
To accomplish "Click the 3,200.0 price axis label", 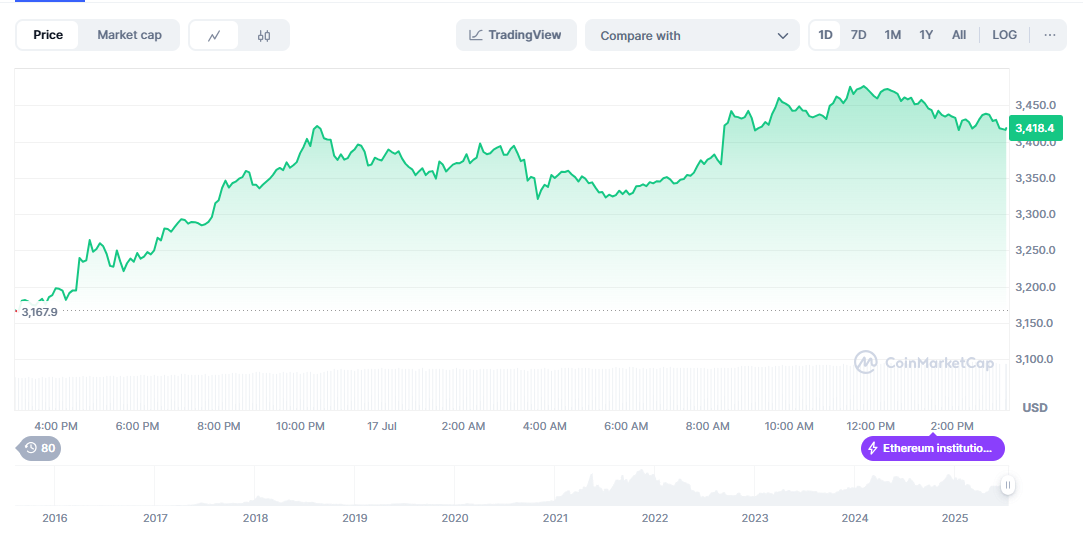I will [x=1035, y=287].
